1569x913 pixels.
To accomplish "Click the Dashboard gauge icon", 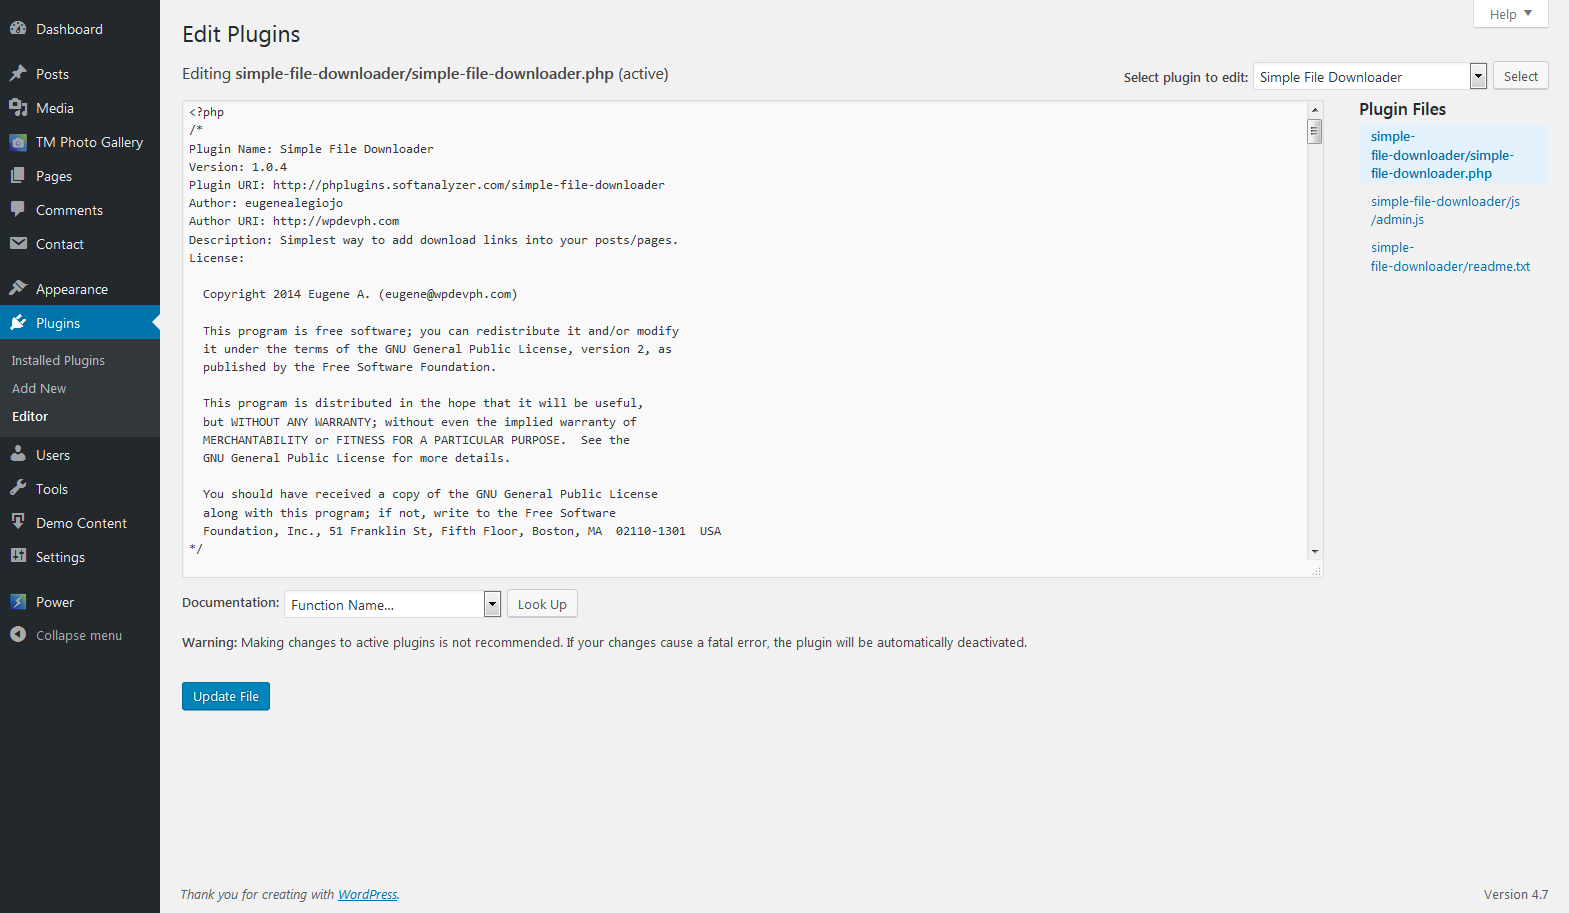I will [x=18, y=29].
